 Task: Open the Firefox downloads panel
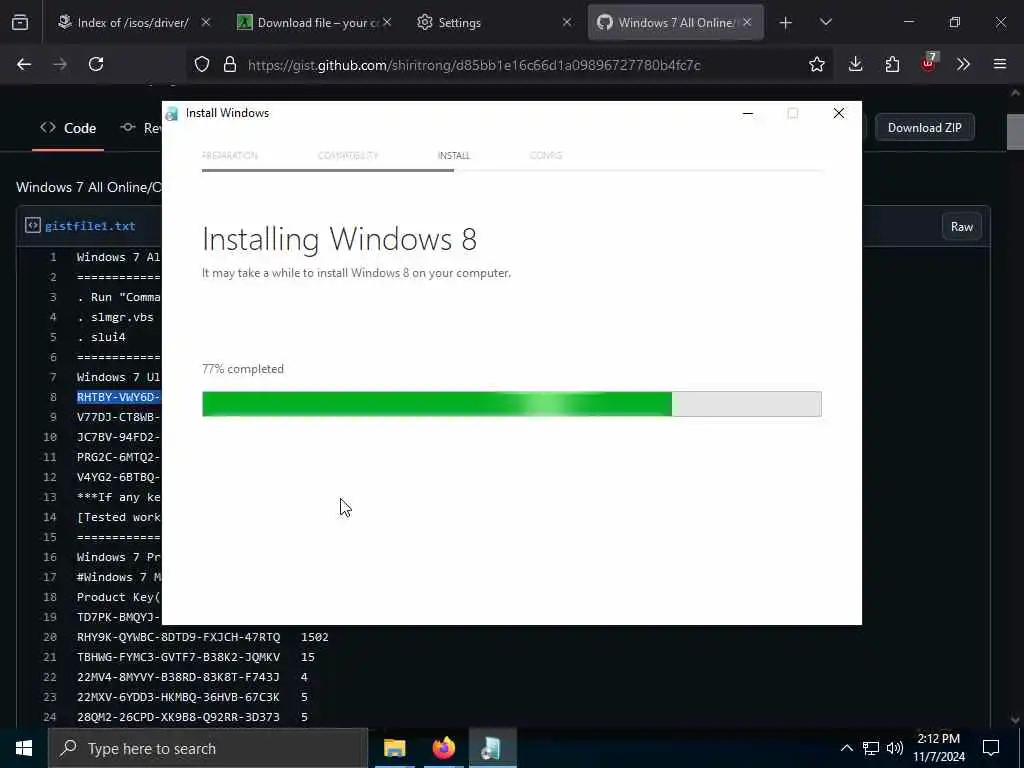[x=856, y=64]
